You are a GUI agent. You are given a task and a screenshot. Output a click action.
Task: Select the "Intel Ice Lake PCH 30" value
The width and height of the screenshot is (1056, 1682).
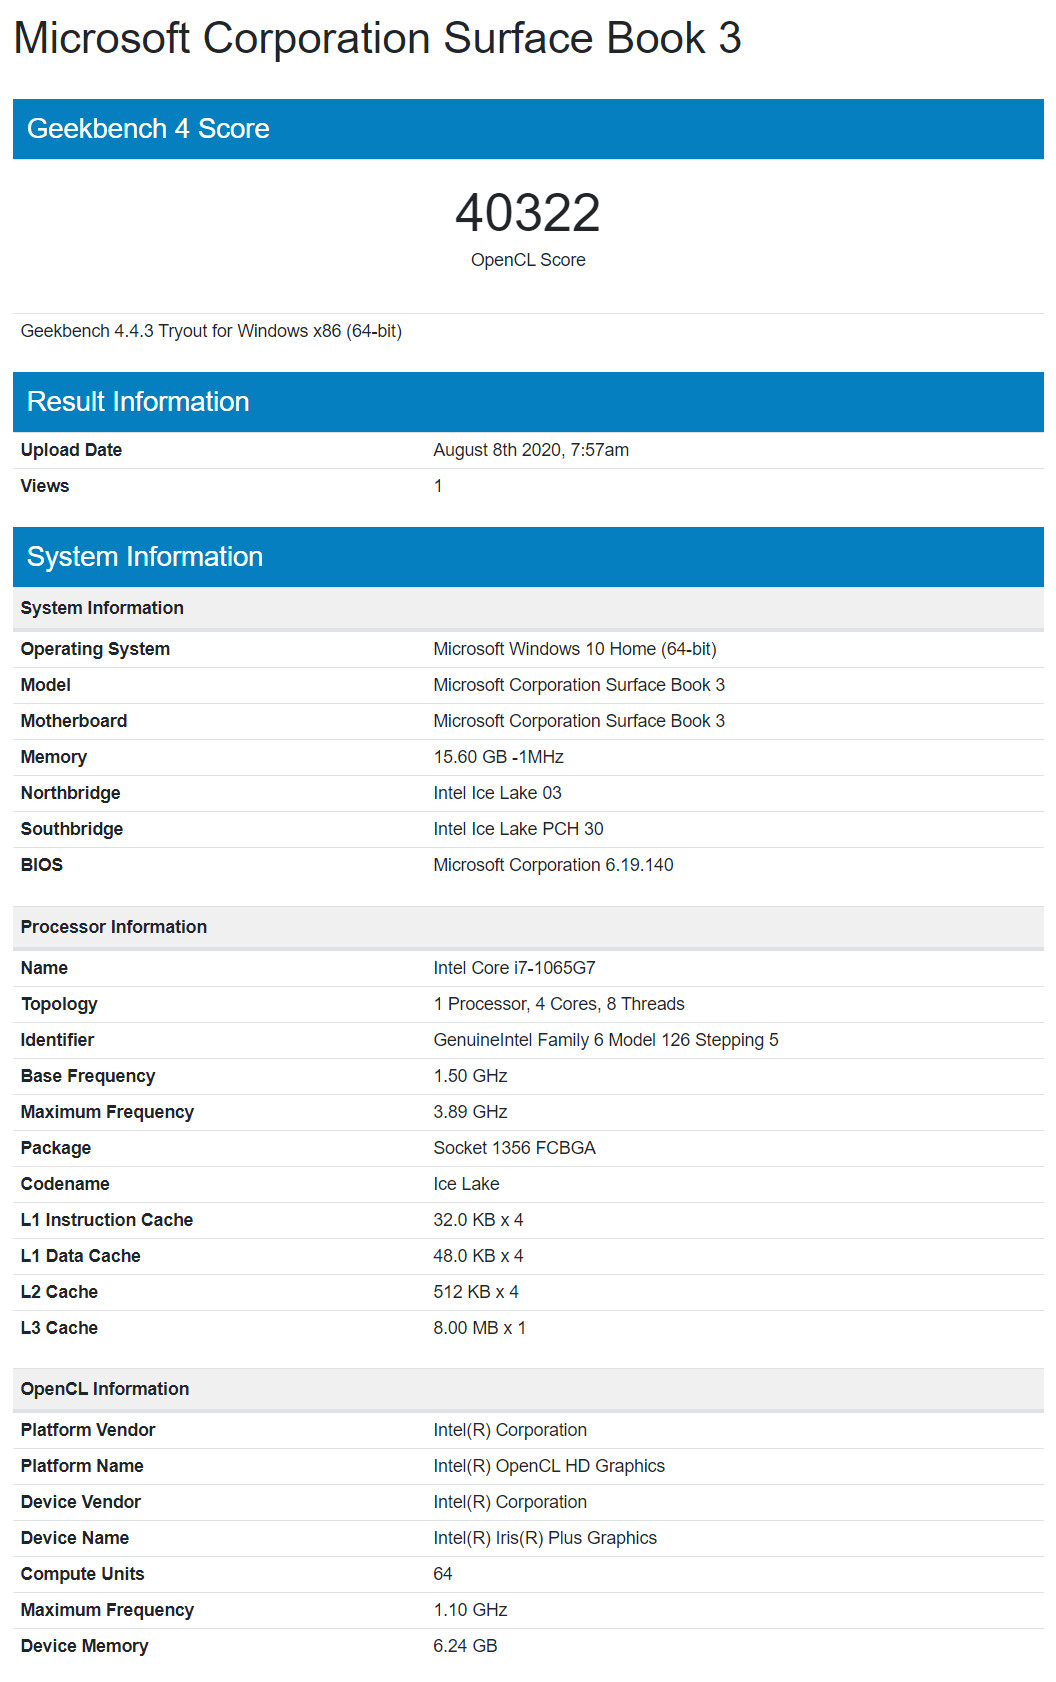tap(518, 829)
